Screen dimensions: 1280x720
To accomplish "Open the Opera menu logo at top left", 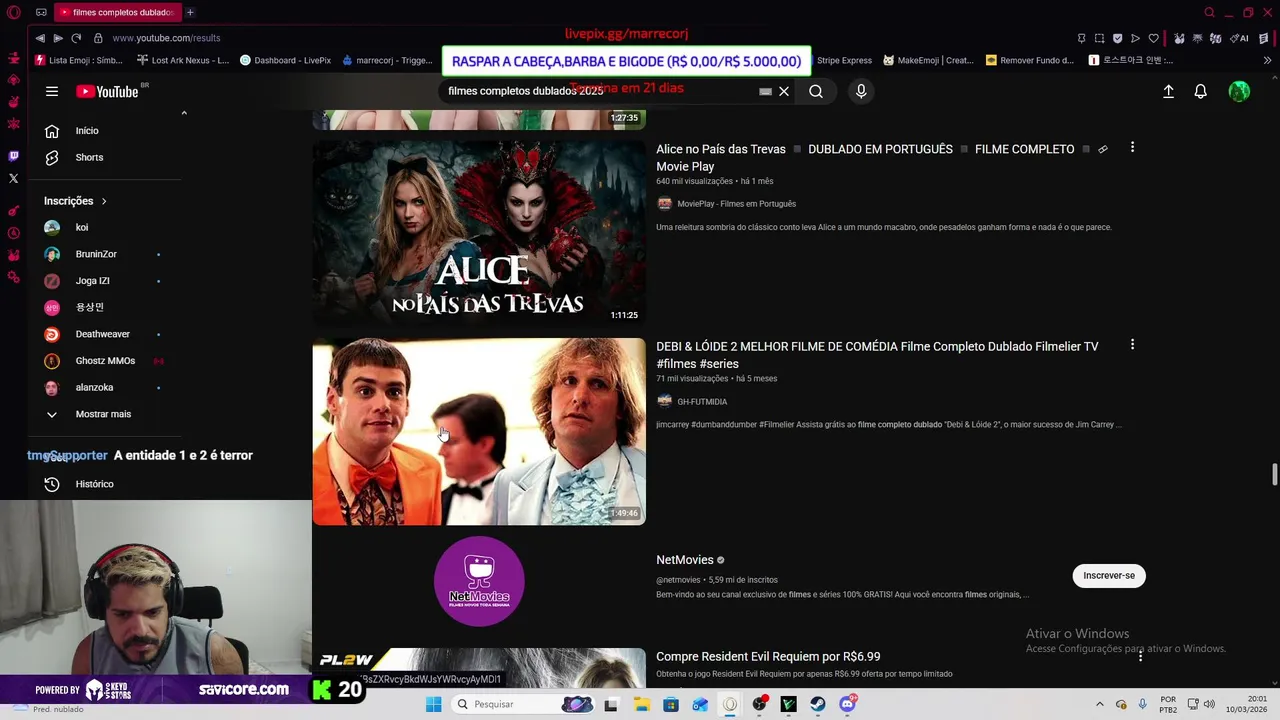I will 14,12.
